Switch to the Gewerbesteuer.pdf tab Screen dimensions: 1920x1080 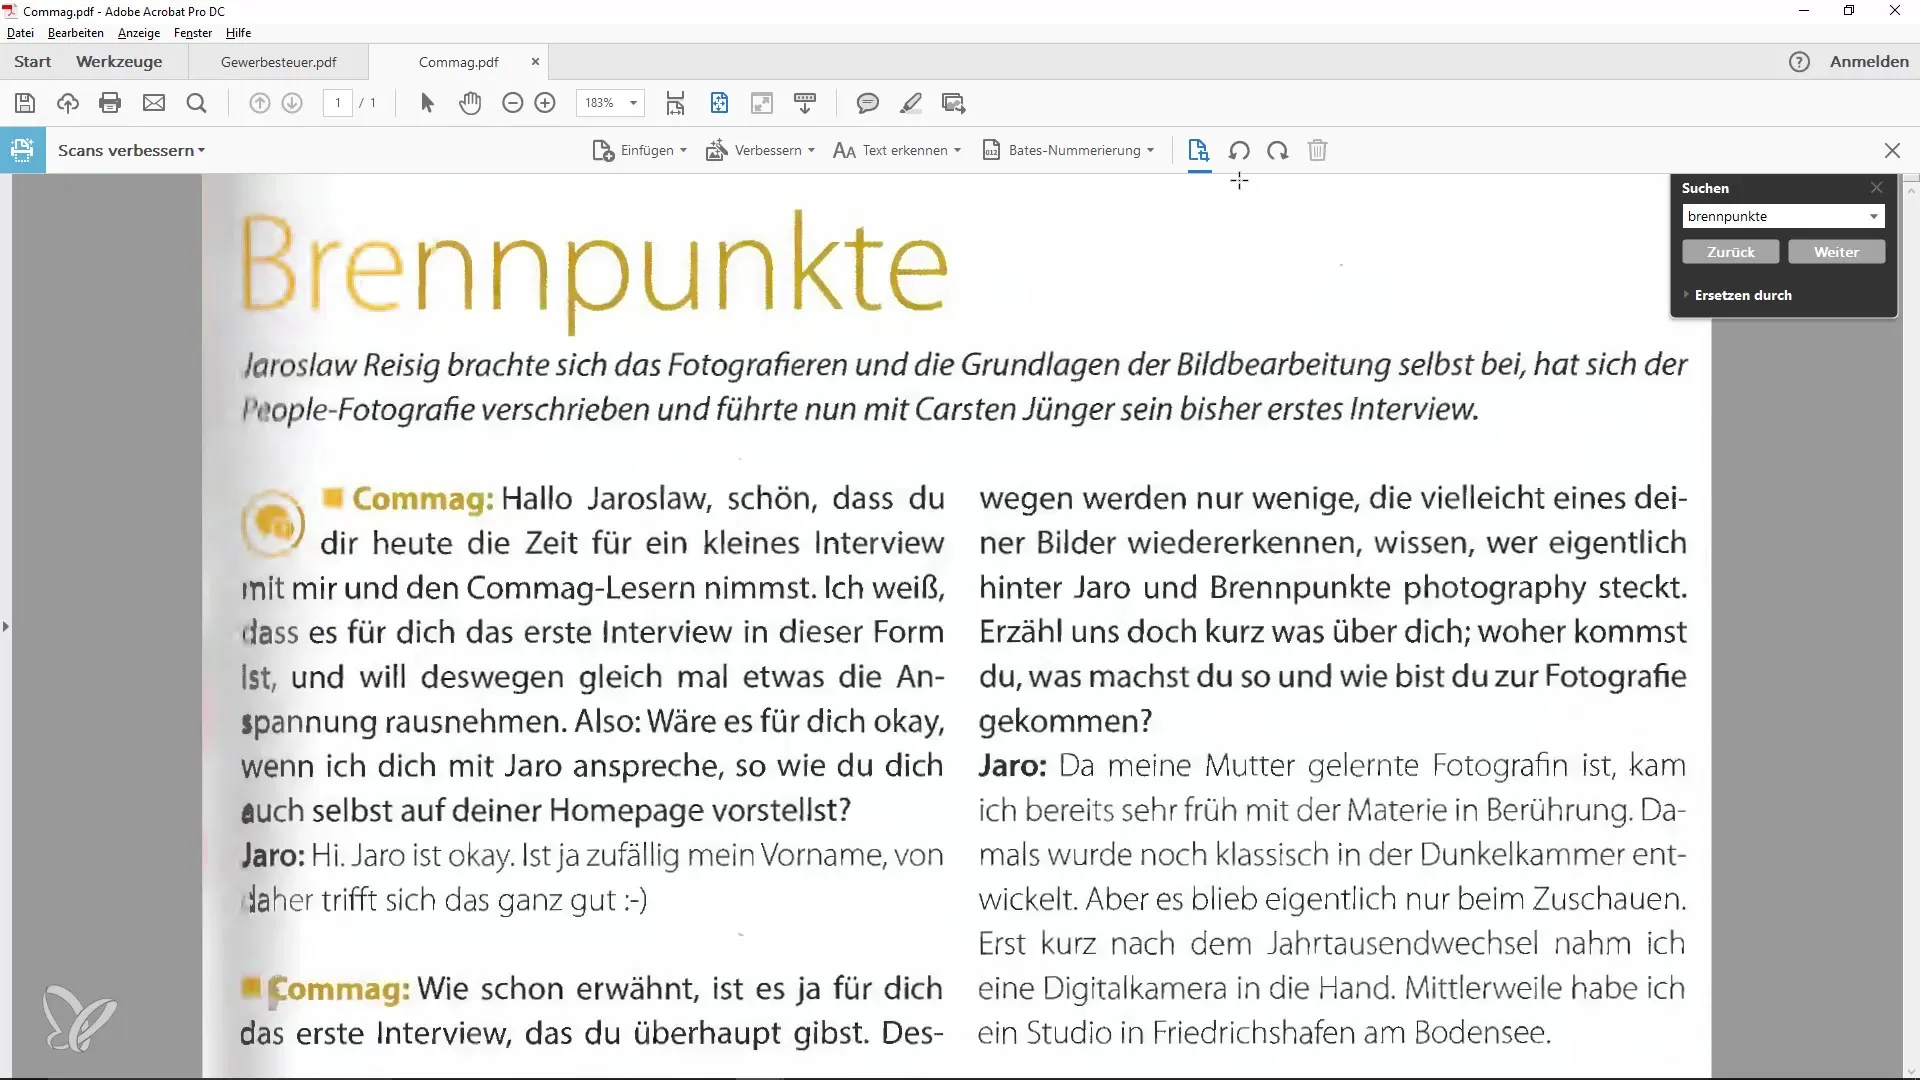click(279, 62)
